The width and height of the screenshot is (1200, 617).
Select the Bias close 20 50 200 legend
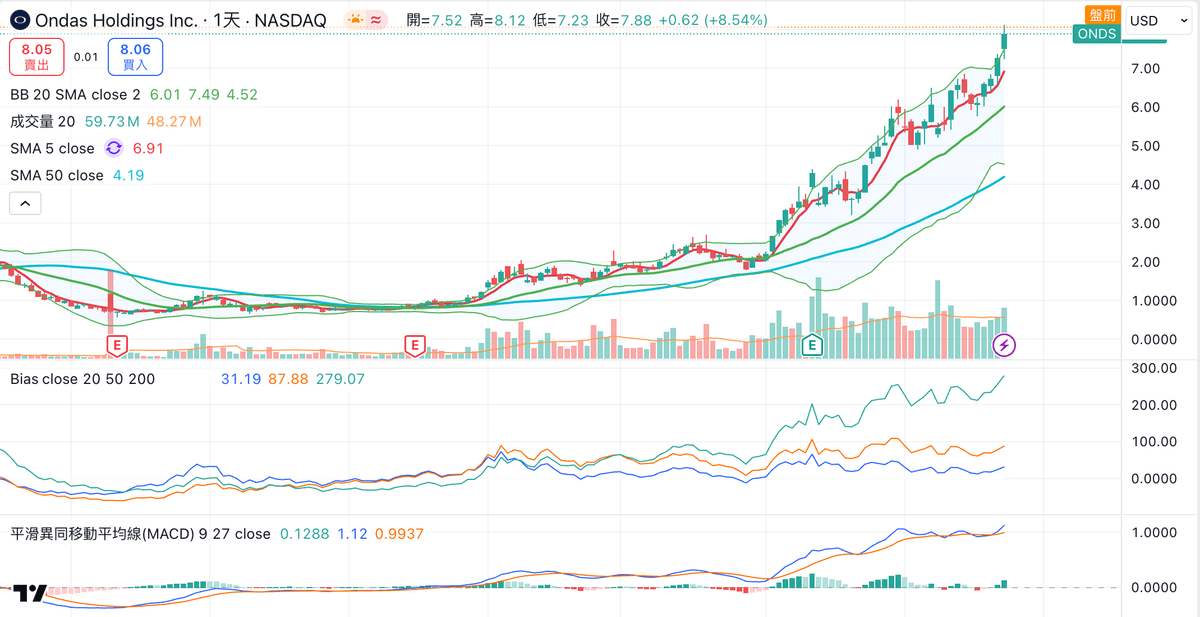point(82,380)
